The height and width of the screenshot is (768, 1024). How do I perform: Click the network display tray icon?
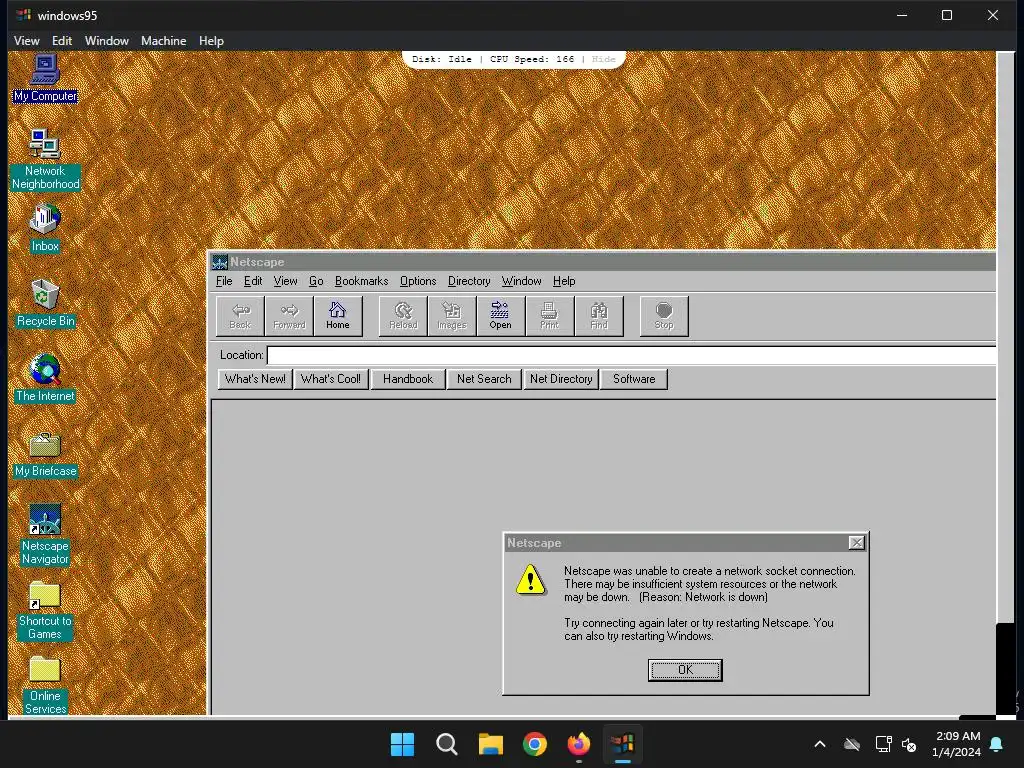coord(884,744)
